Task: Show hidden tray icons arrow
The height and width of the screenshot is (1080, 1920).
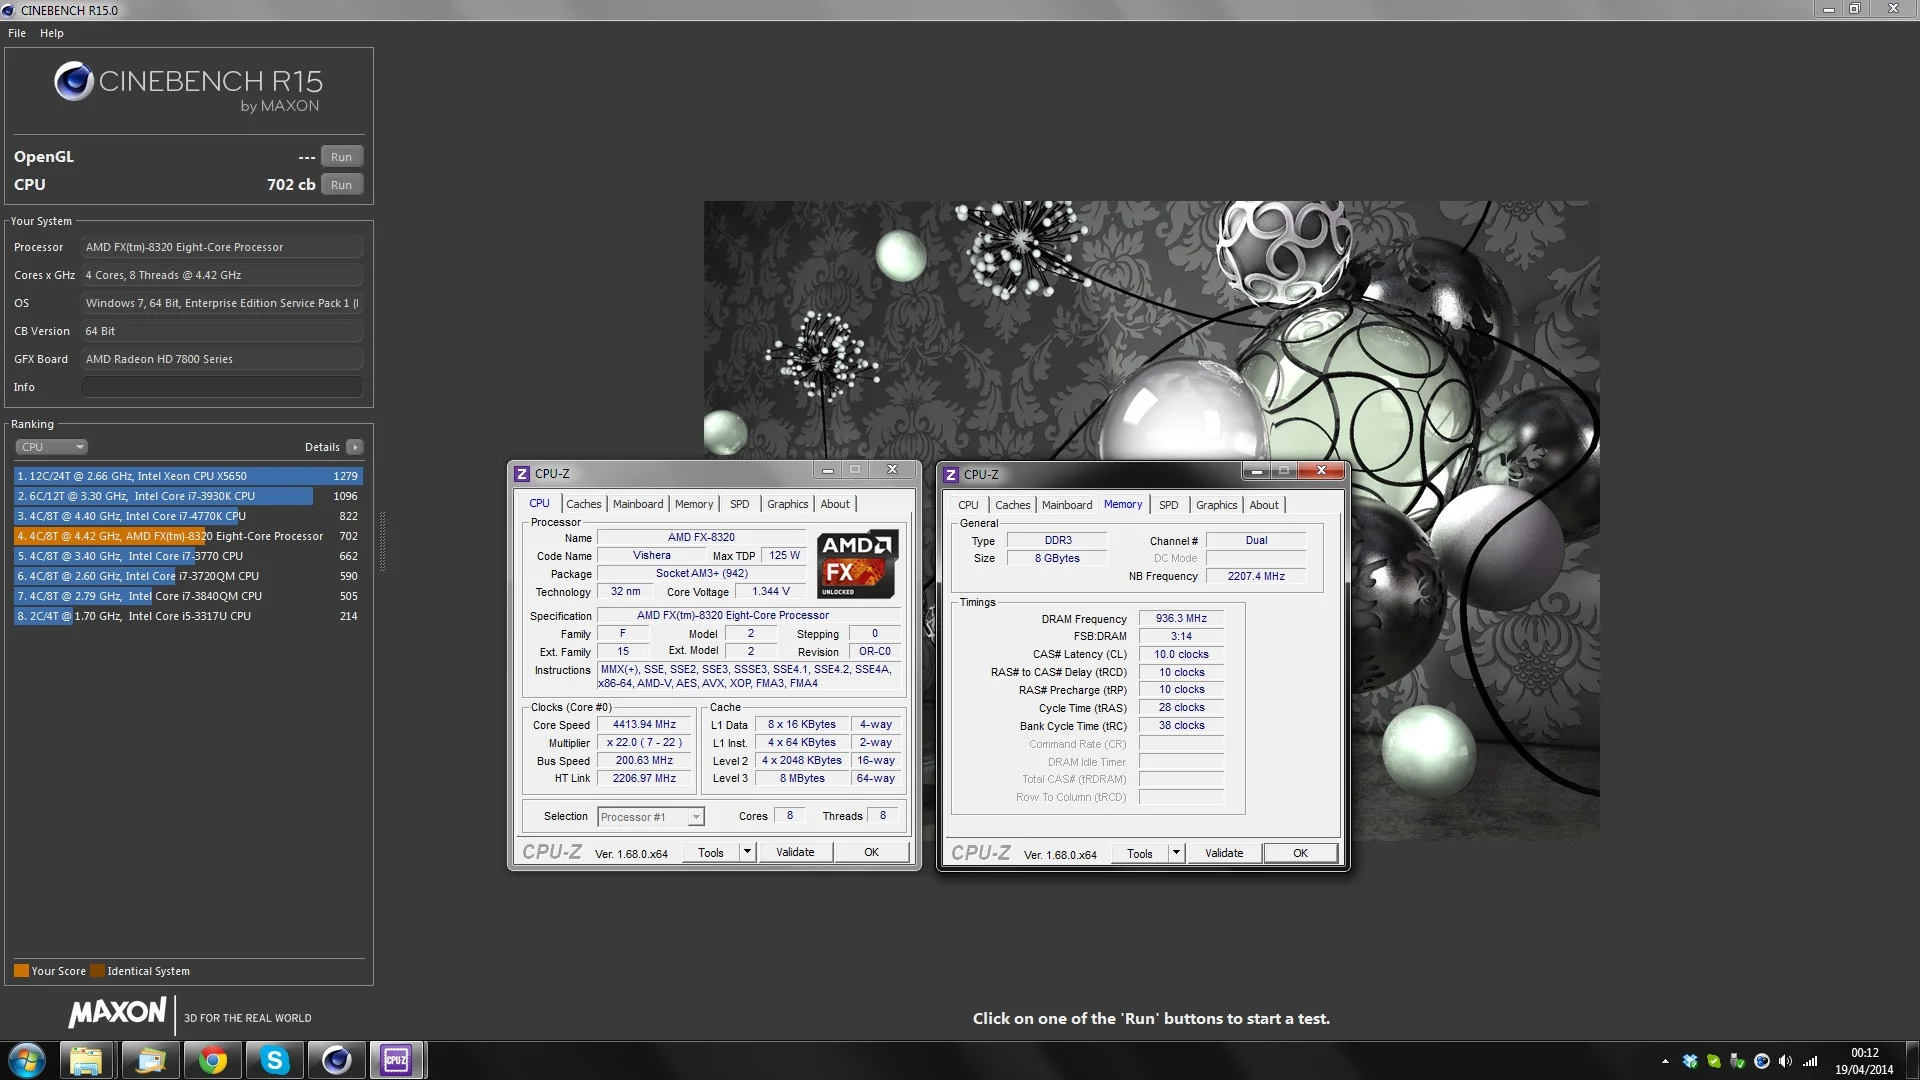Action: coord(1665,1061)
